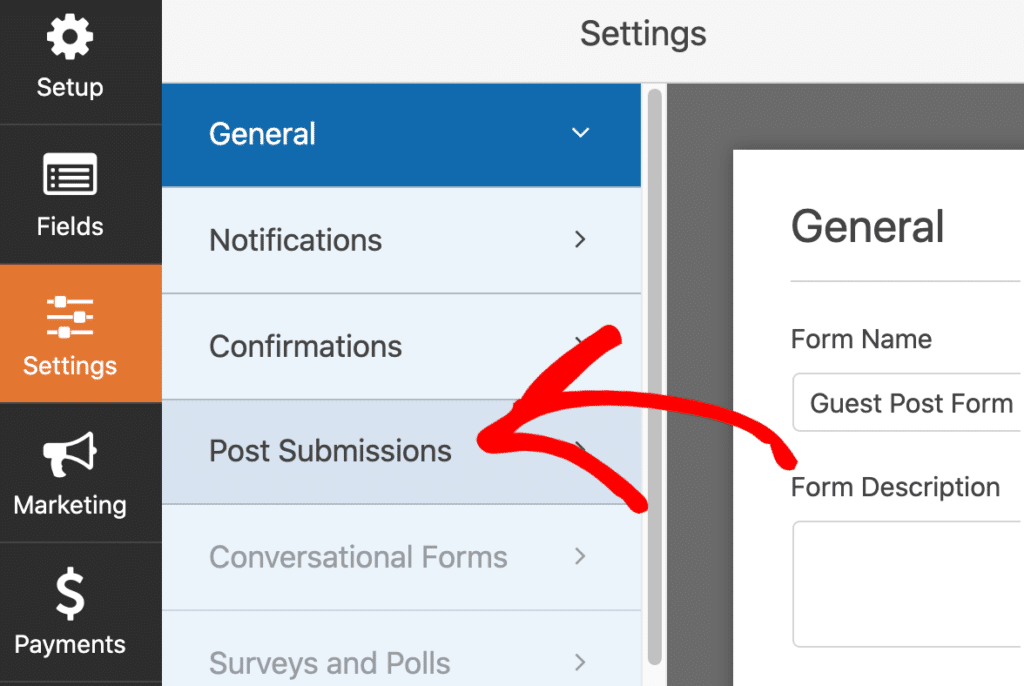Screen dimensions: 1024x686
Task: Open the Setup gear icon
Action: pyautogui.click(x=68, y=36)
